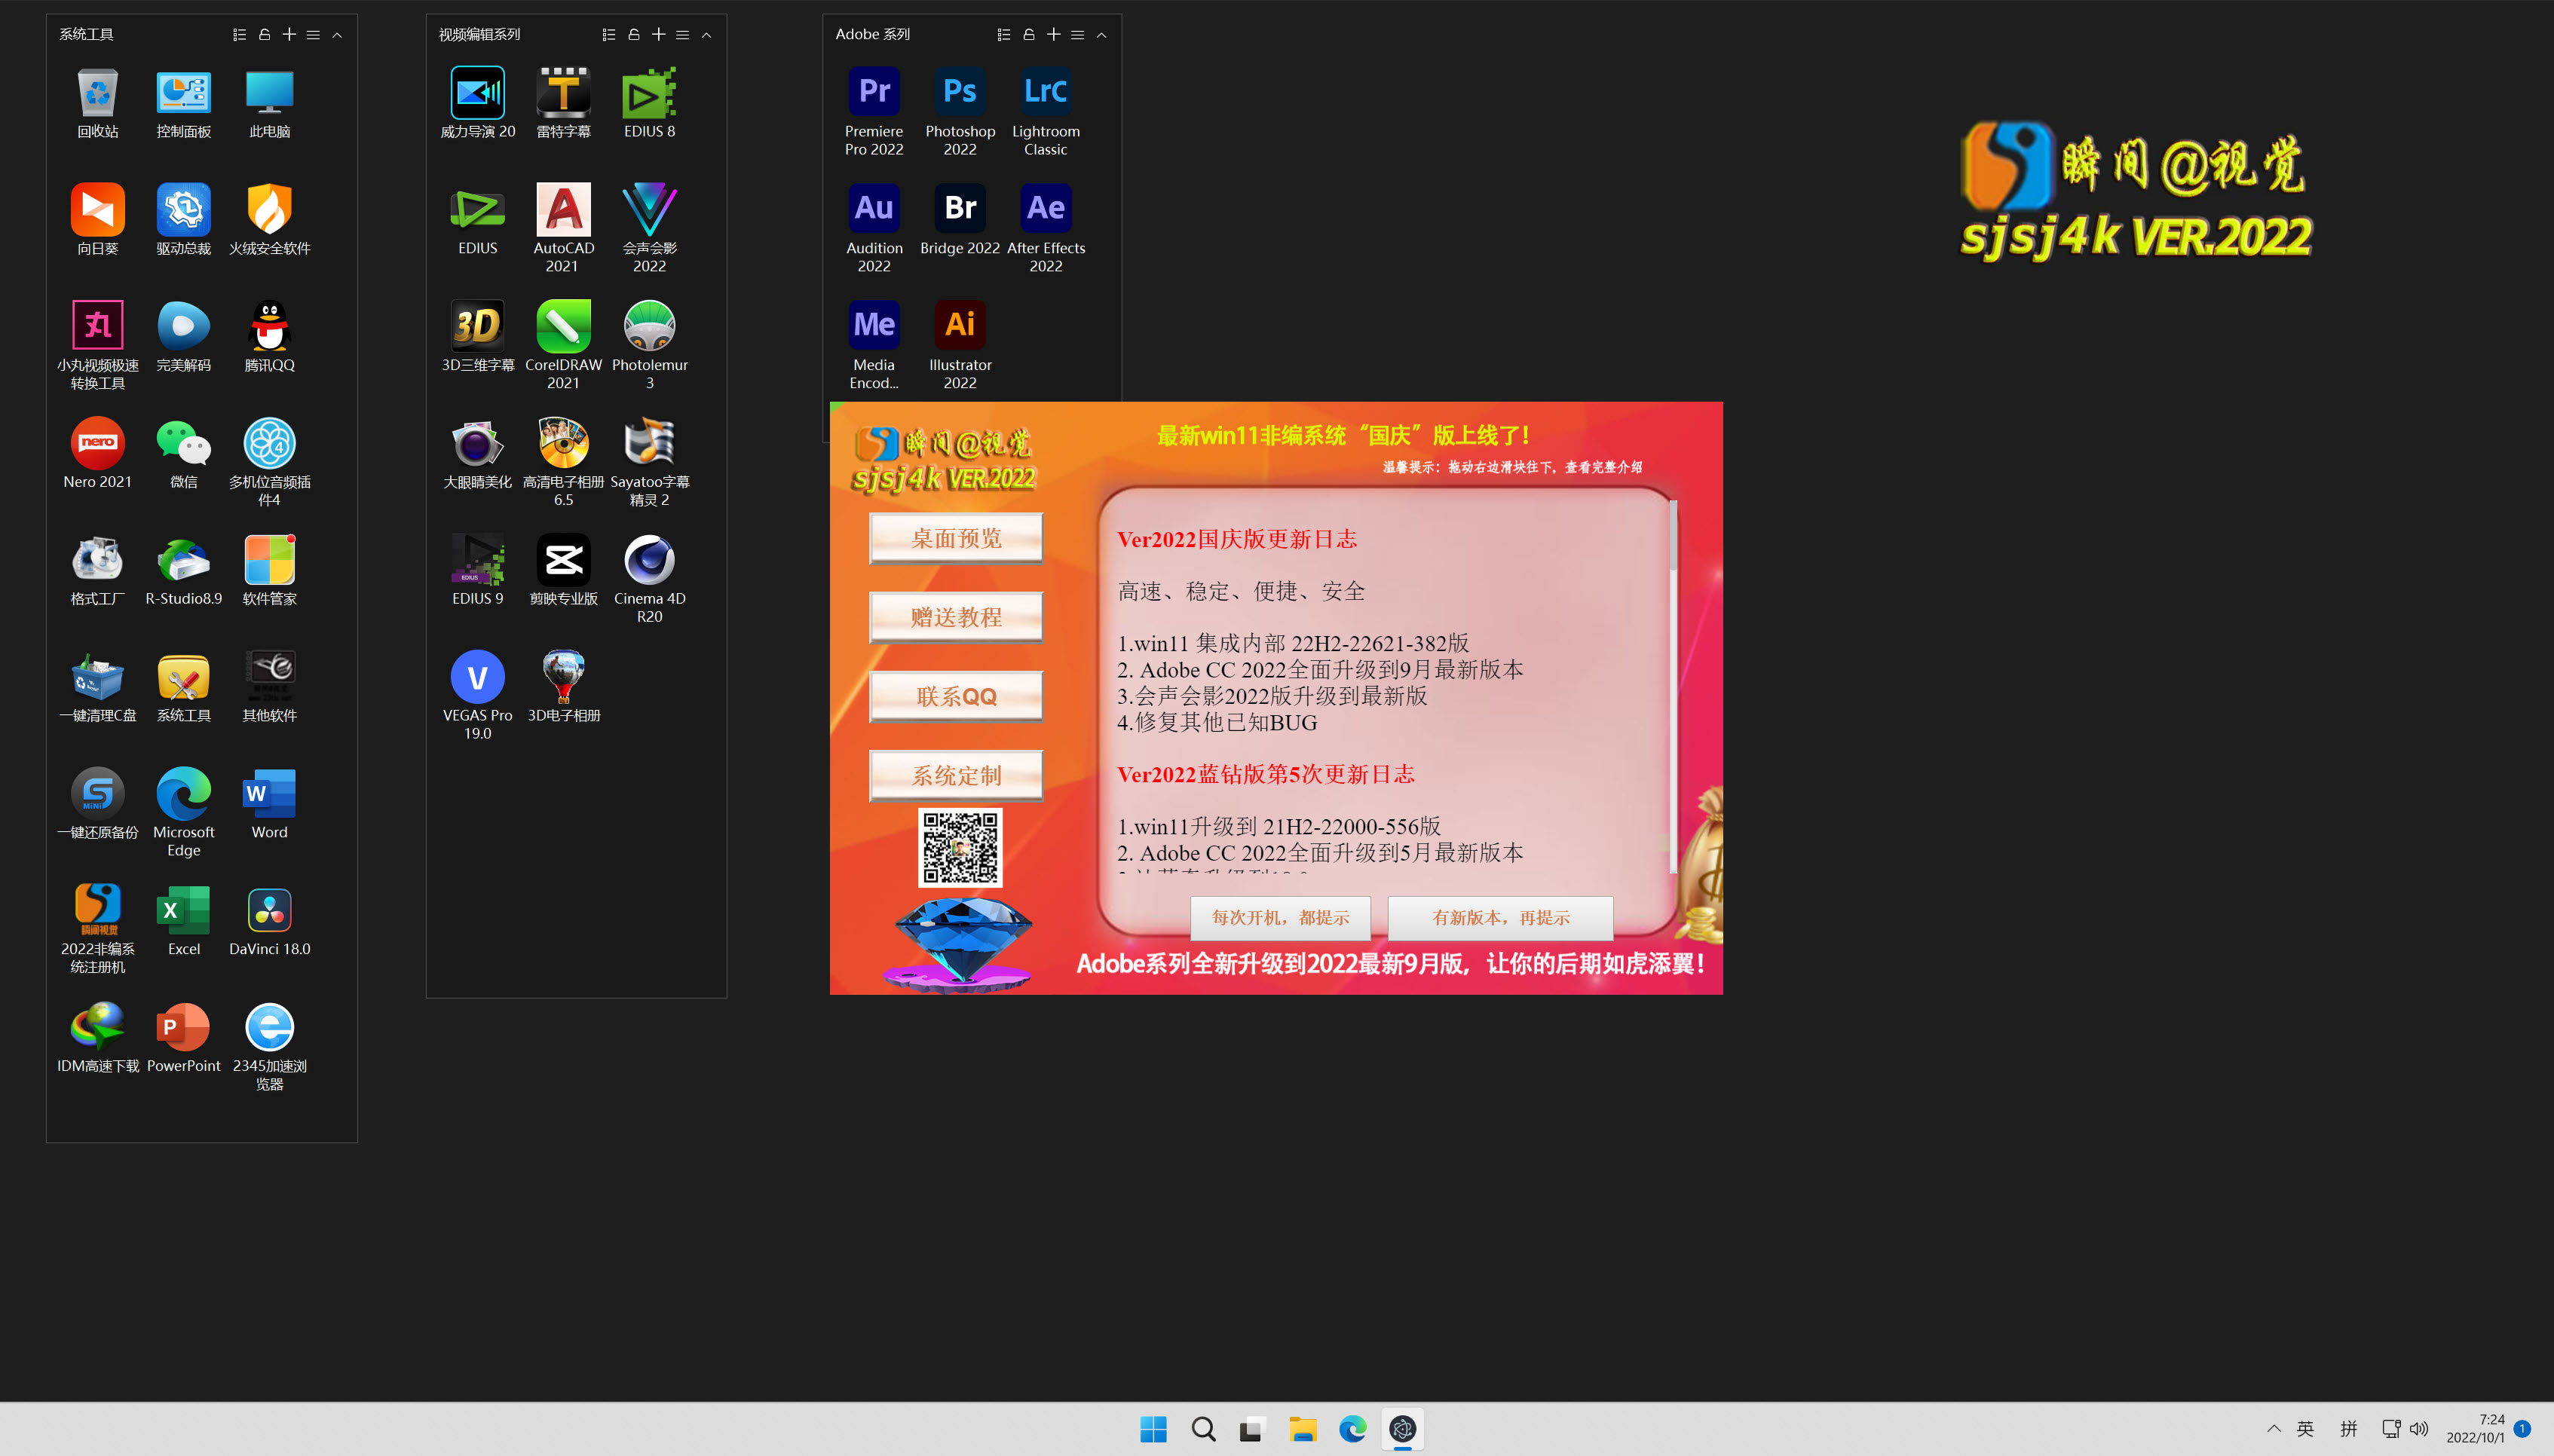This screenshot has width=2554, height=1456.
Task: Click the 联系QQ button
Action: pyautogui.click(x=956, y=696)
